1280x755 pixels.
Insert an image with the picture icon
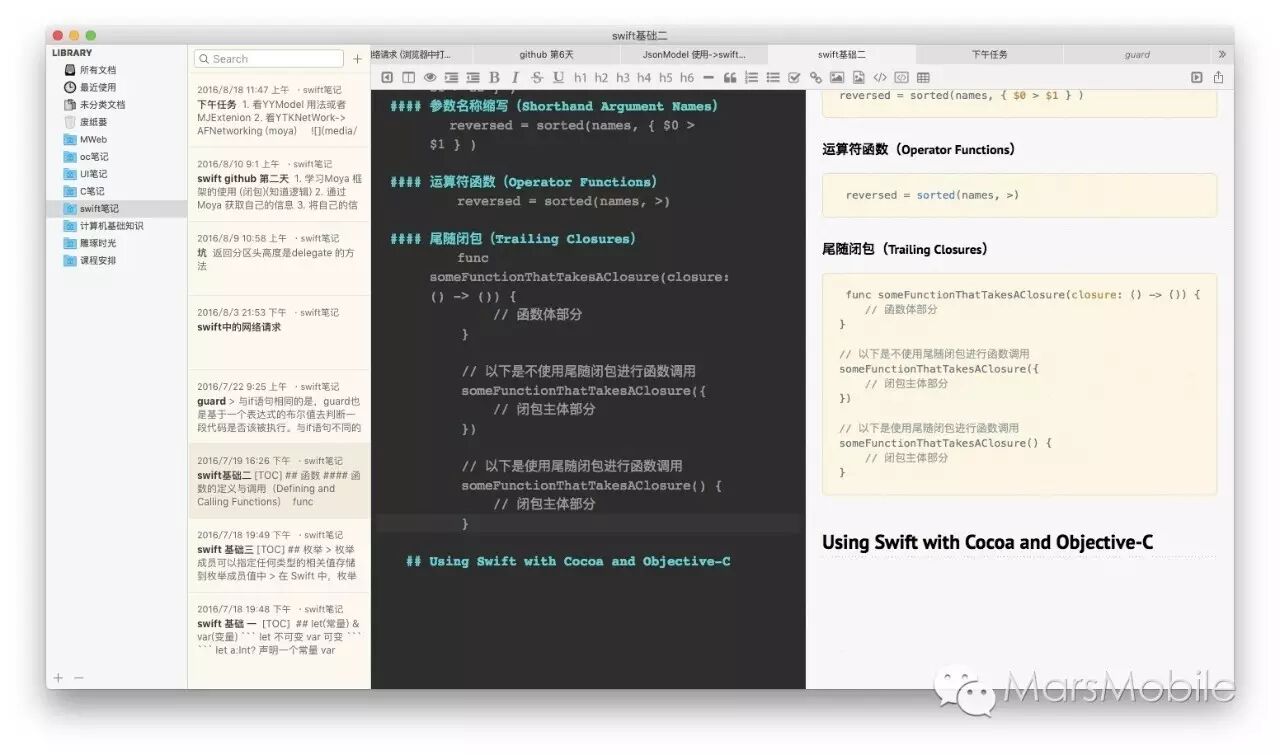pyautogui.click(x=837, y=77)
